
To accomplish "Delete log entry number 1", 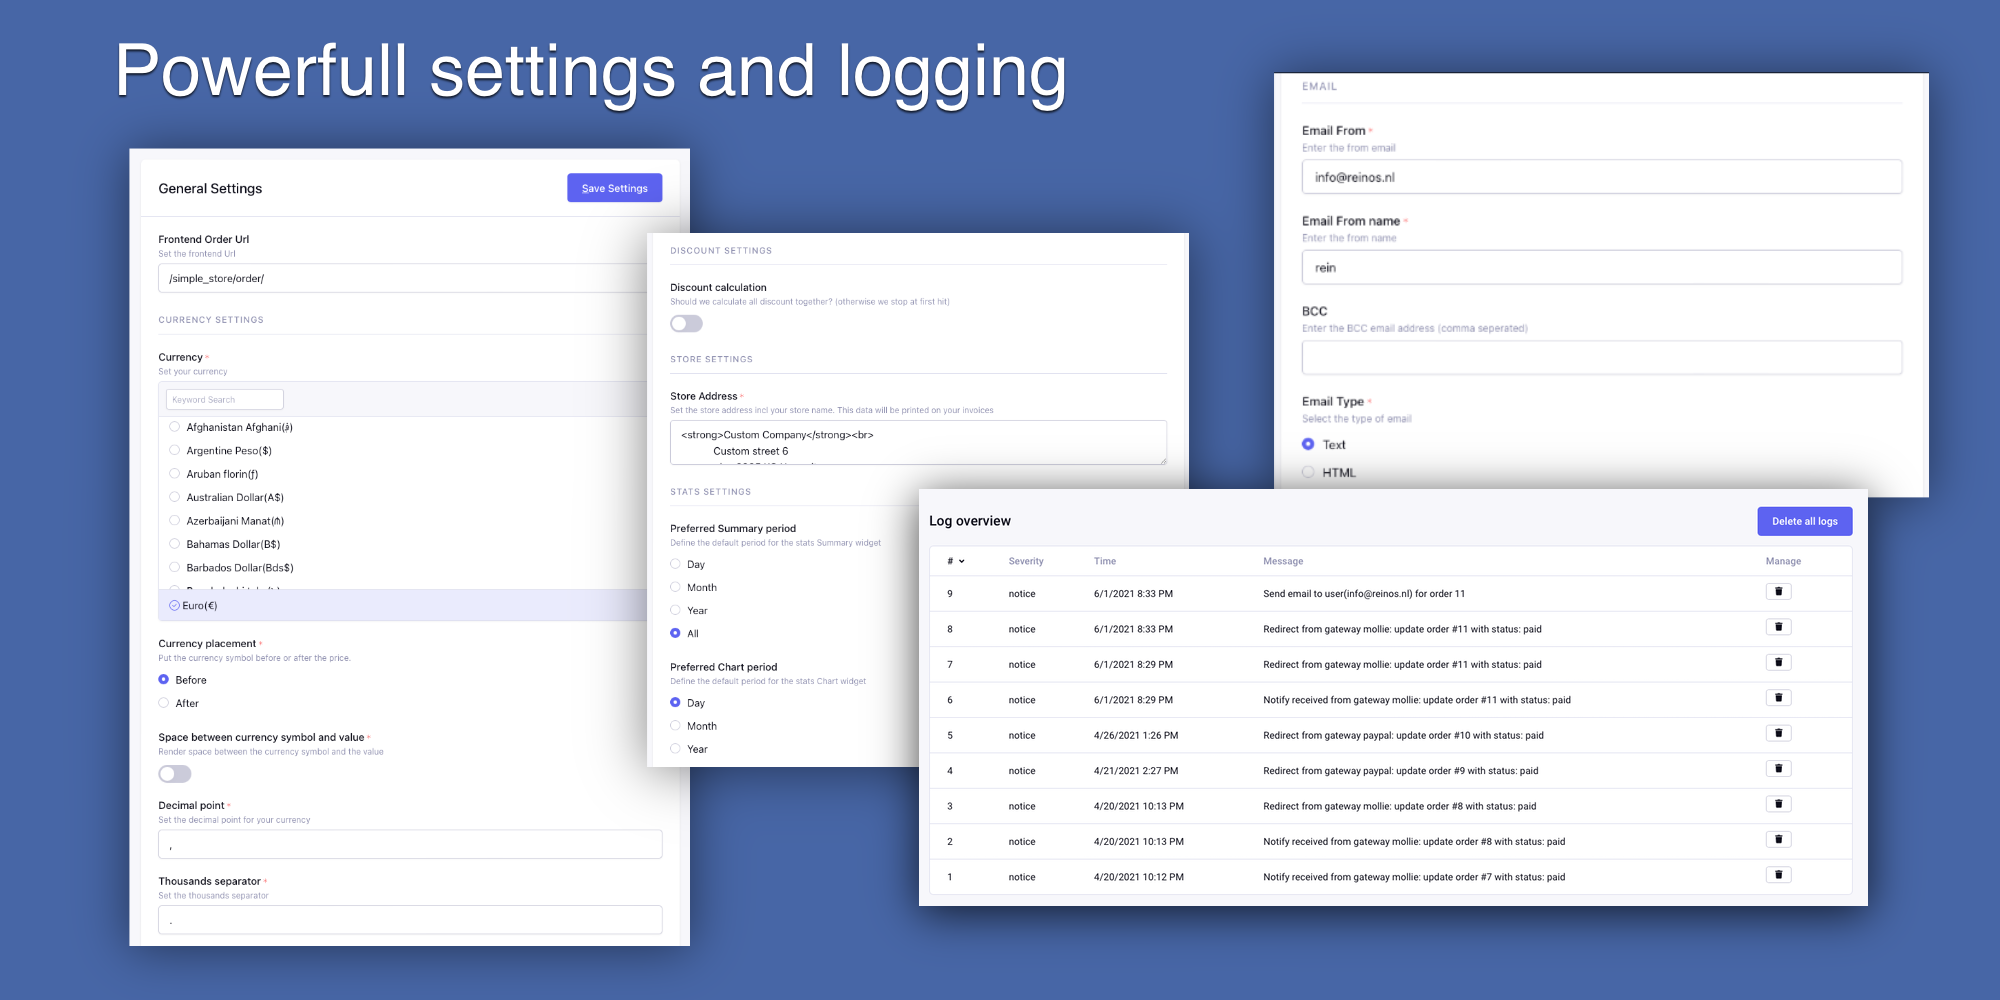I will coord(1778,875).
